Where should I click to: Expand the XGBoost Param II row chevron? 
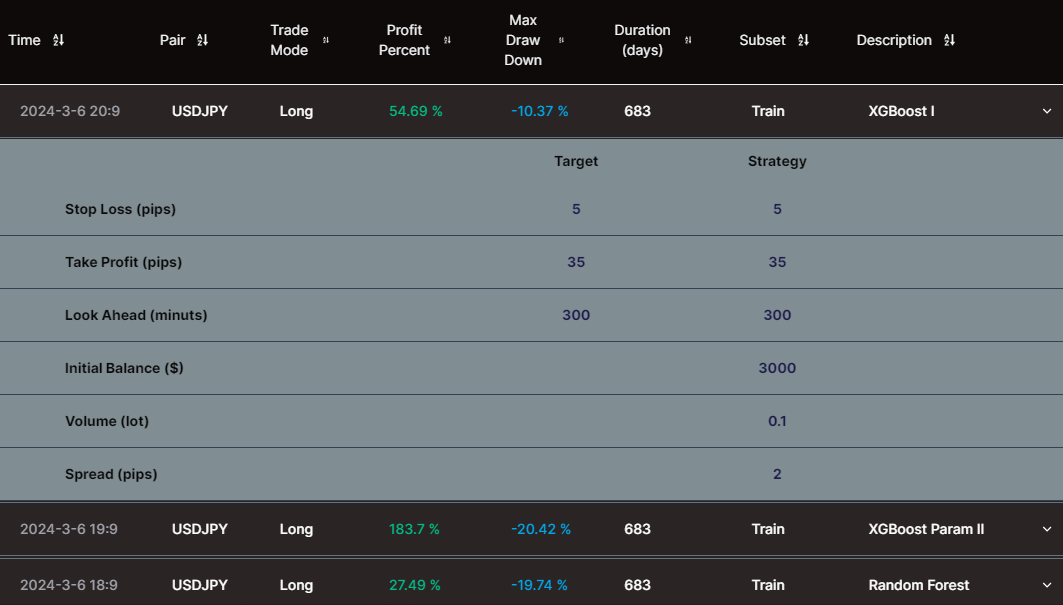[1047, 529]
